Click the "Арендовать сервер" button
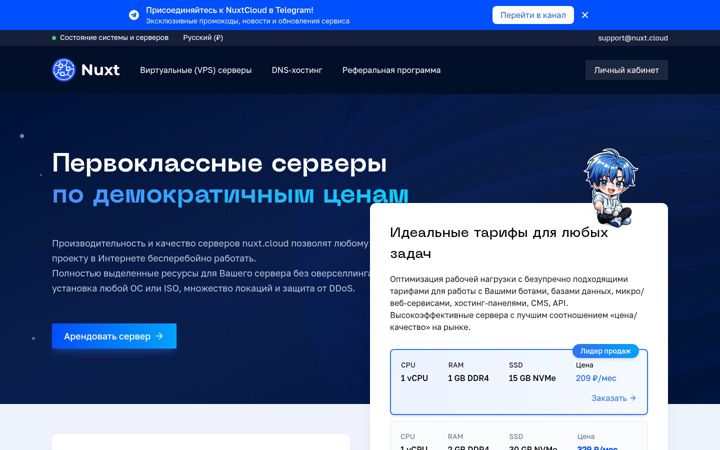The width and height of the screenshot is (720, 450). (114, 336)
